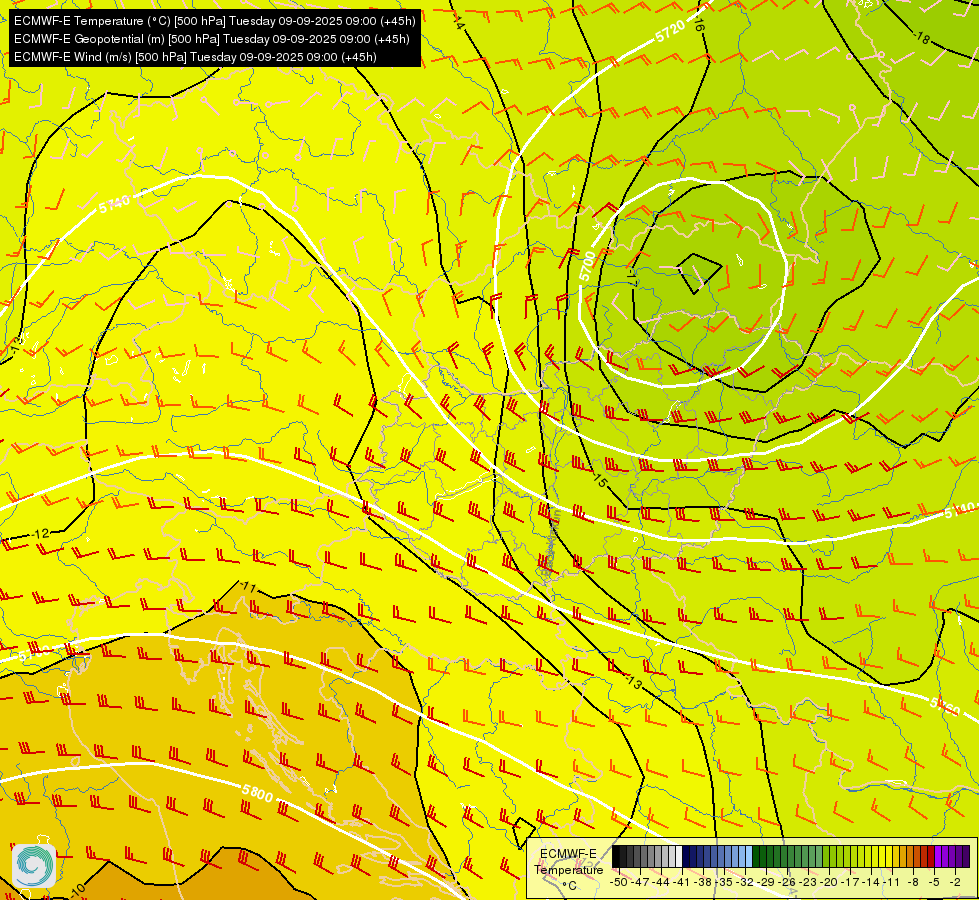Click the -16 isotherm label
Screen dimensions: 979x900
698,26
